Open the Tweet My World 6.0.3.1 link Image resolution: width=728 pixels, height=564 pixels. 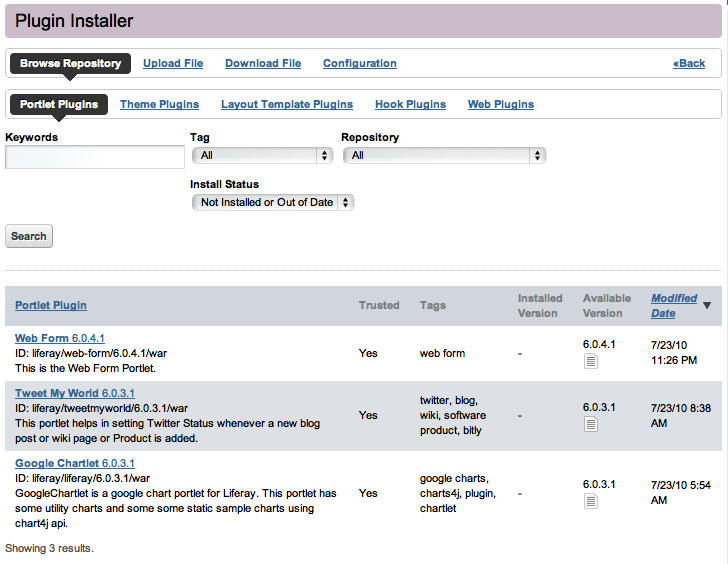click(75, 393)
